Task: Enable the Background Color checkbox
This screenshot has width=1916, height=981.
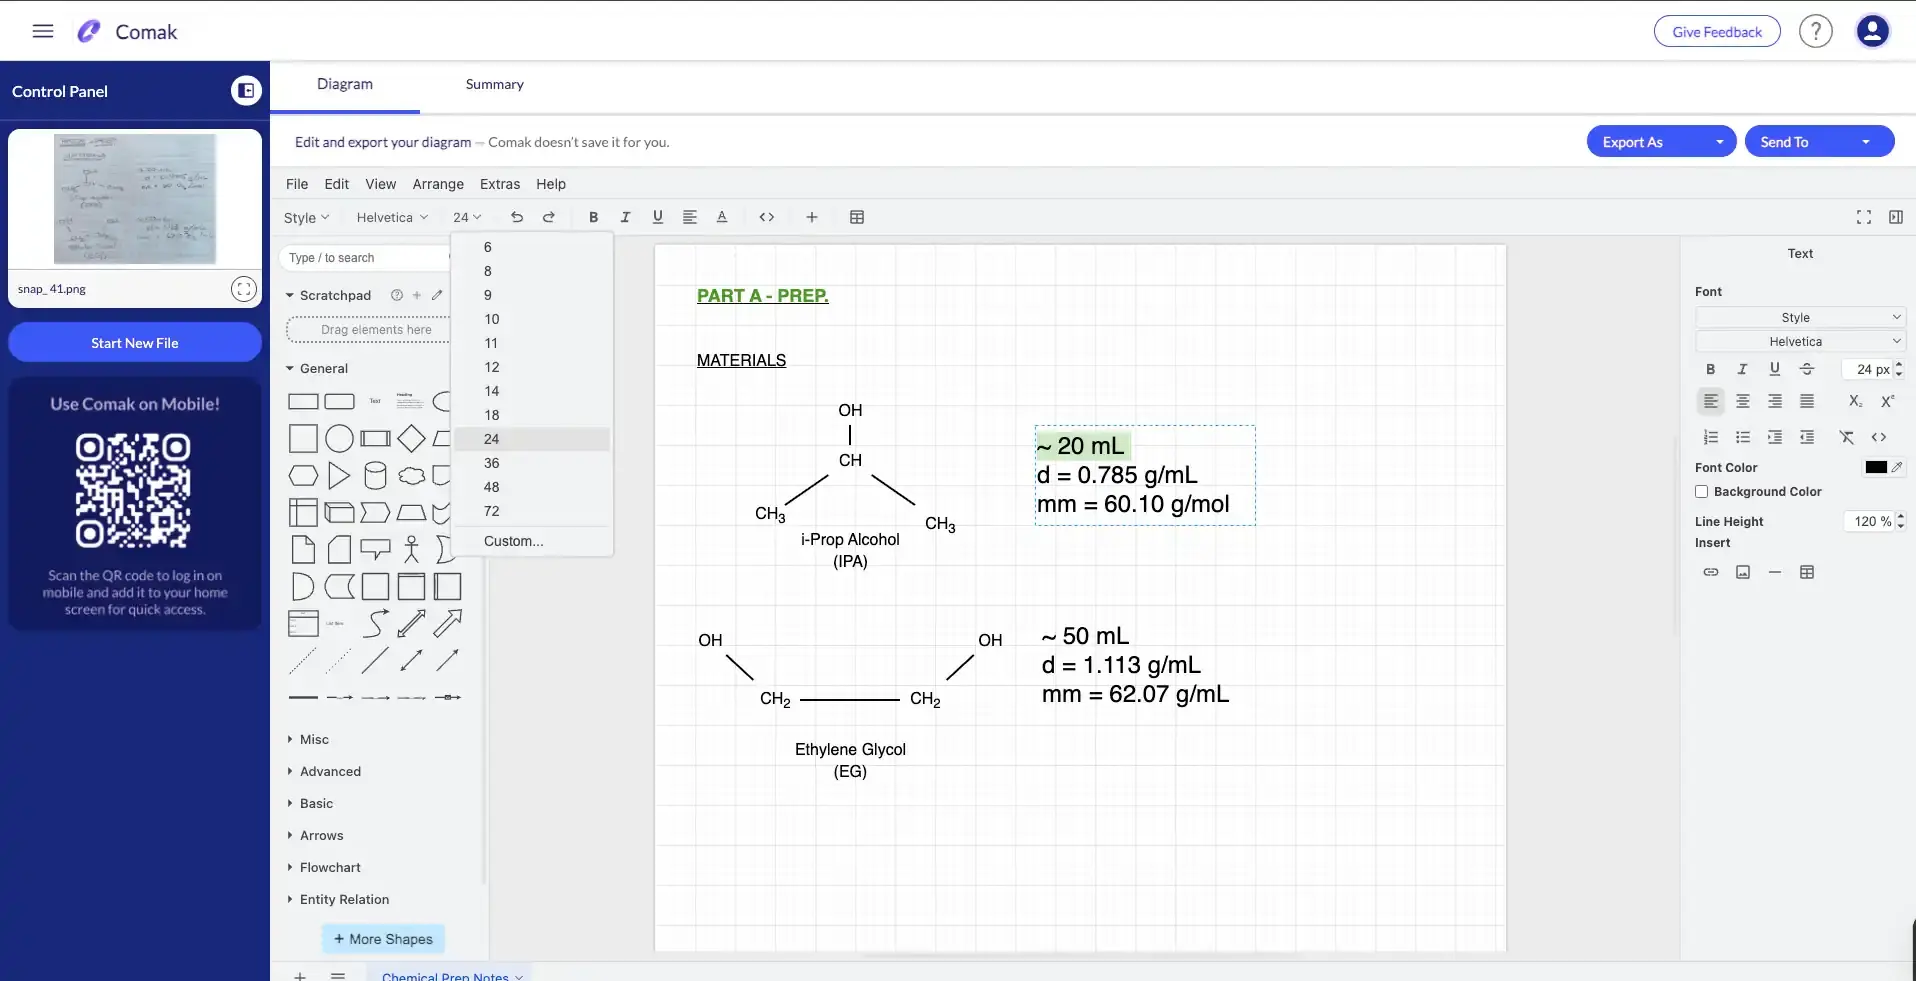Action: pos(1701,492)
